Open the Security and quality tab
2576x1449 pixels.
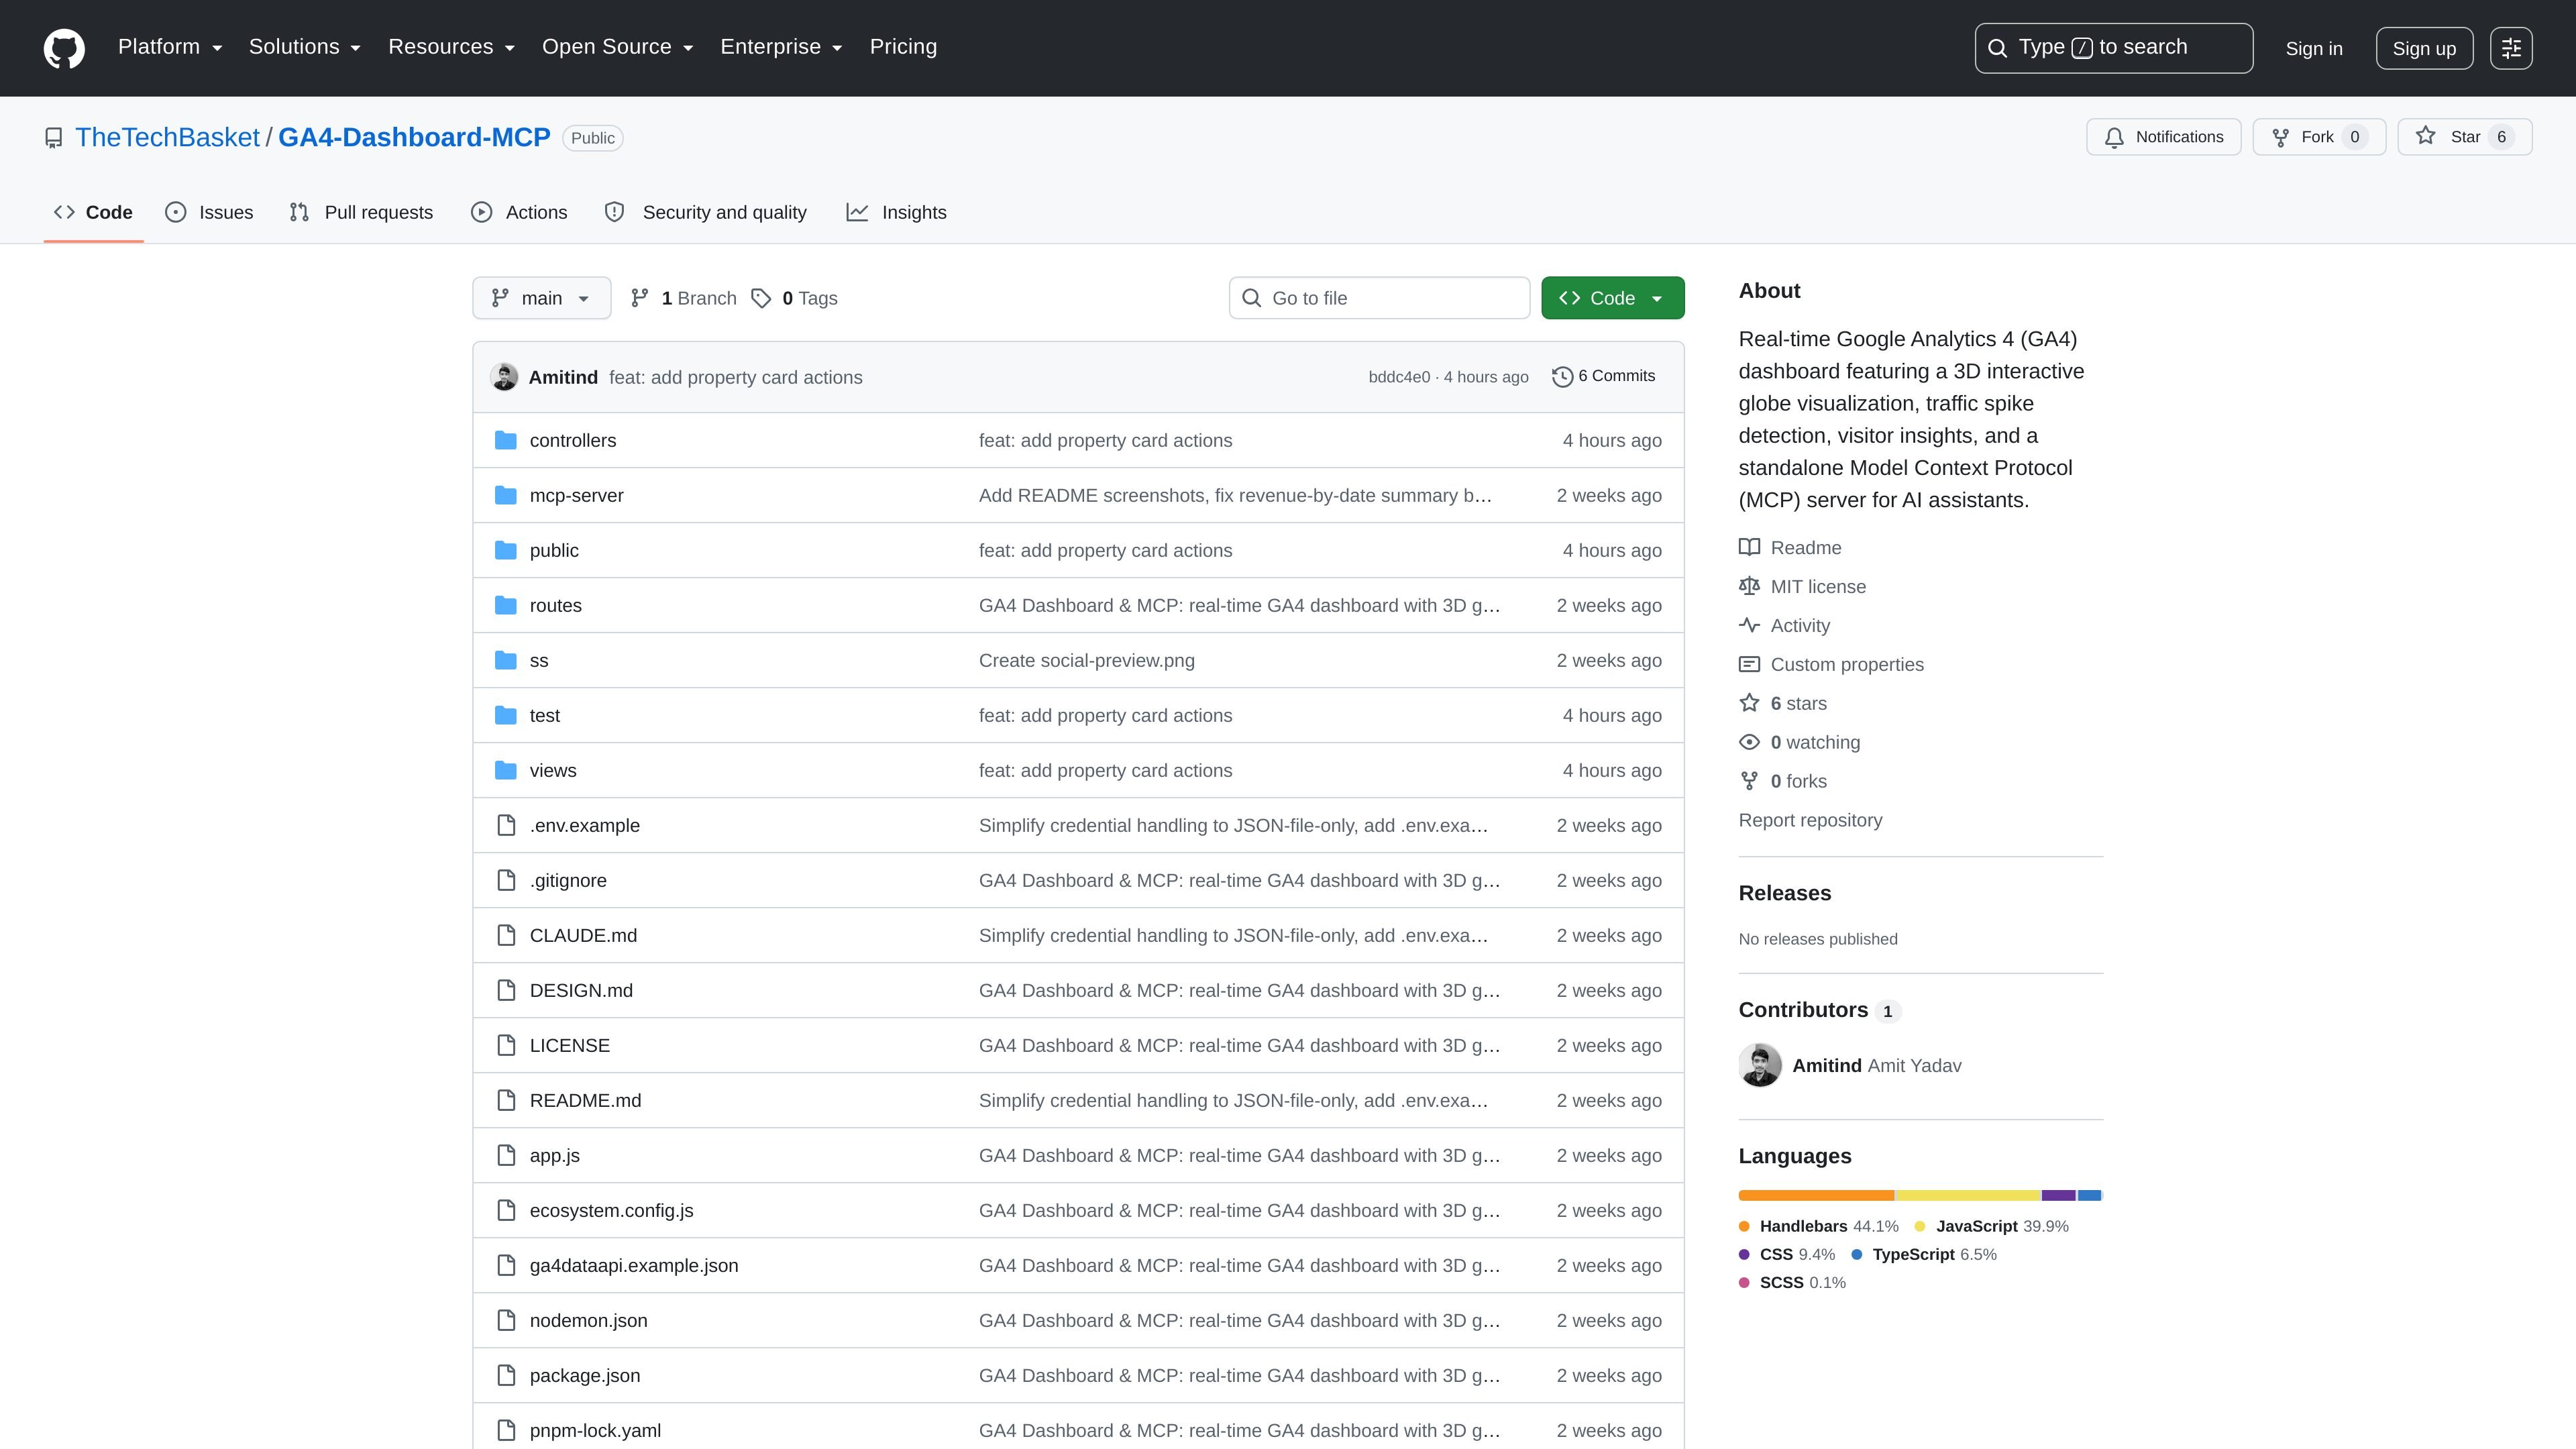(706, 212)
